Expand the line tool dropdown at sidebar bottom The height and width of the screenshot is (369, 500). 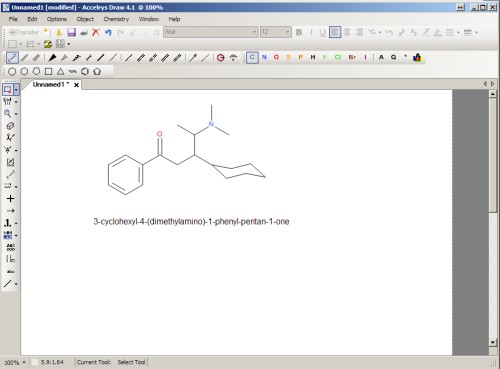(16, 284)
